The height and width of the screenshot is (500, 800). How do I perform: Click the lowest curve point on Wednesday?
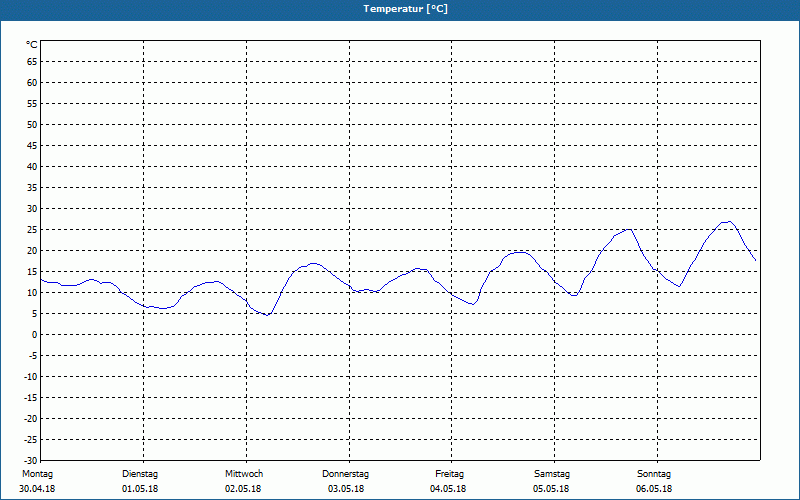tap(267, 315)
